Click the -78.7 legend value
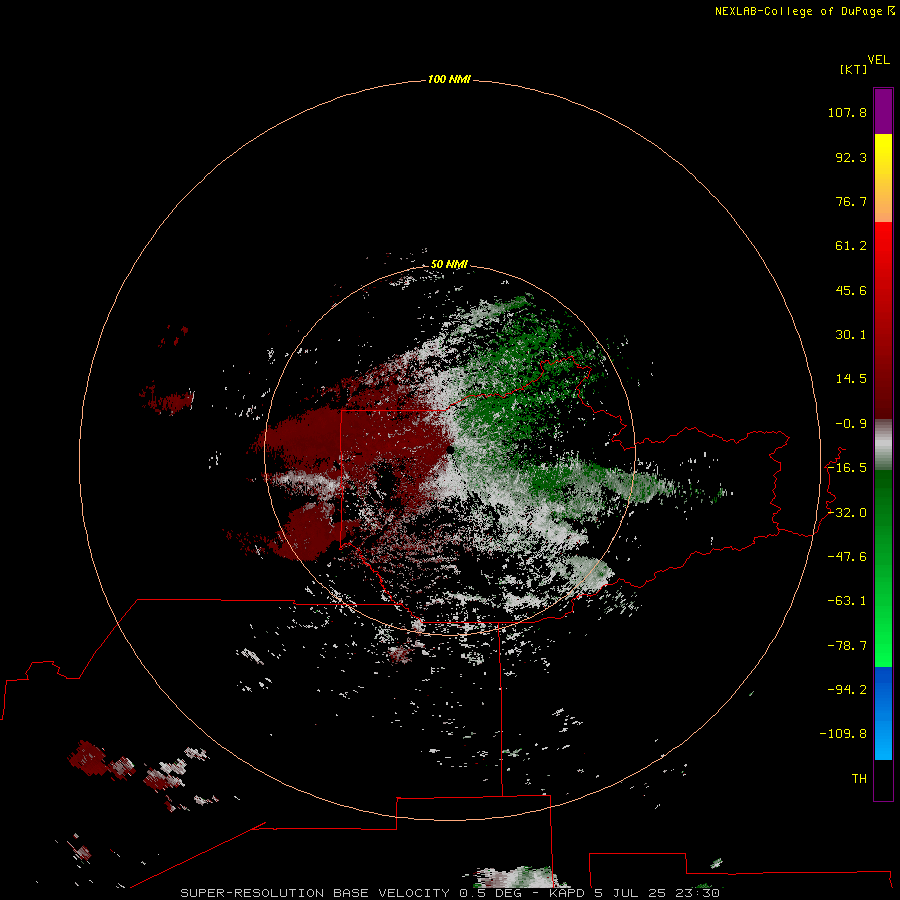This screenshot has width=900, height=900. (847, 646)
